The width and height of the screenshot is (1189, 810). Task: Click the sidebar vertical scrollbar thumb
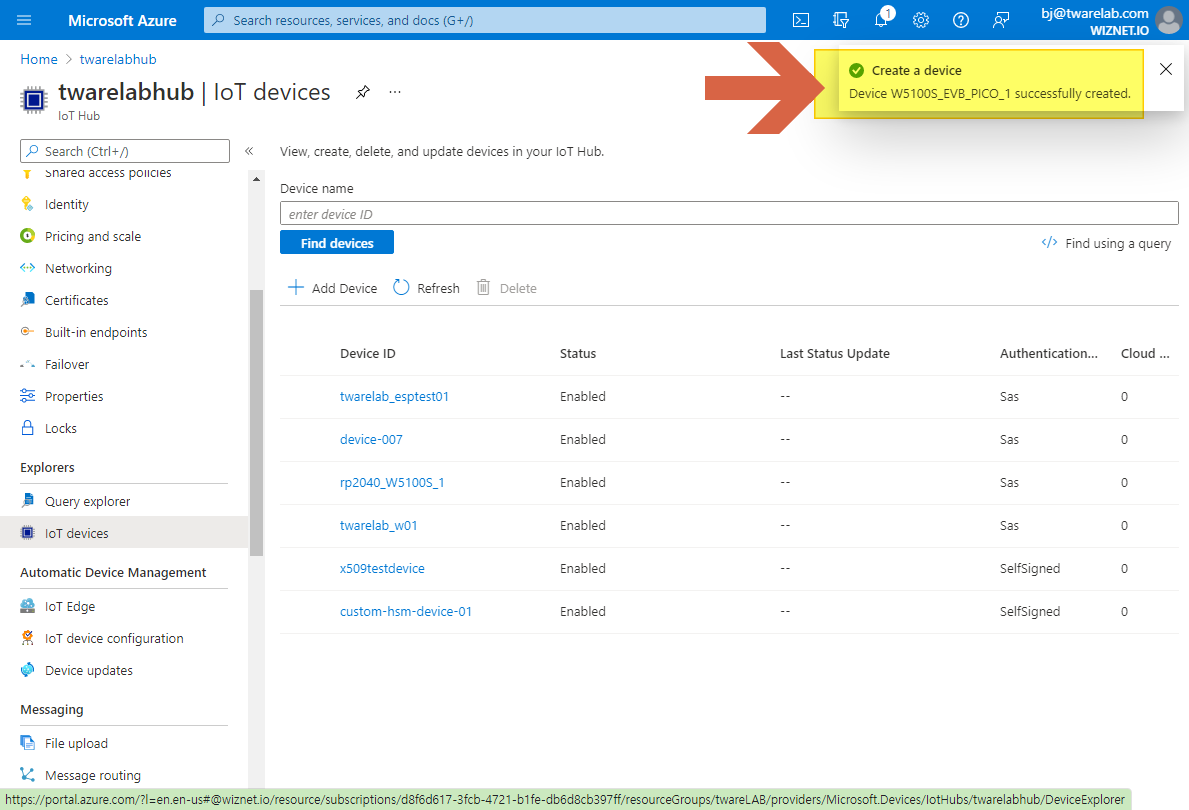coord(256,422)
